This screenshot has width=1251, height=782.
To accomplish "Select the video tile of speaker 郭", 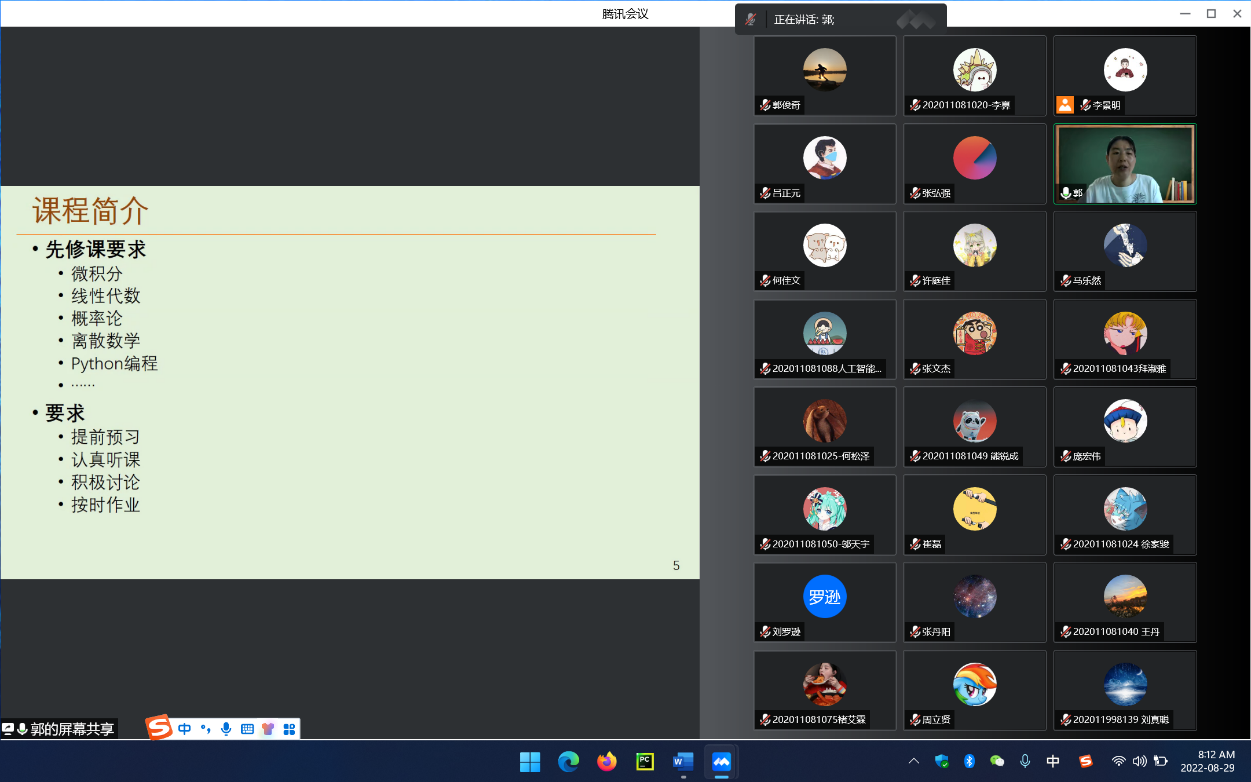I will pyautogui.click(x=1124, y=164).
